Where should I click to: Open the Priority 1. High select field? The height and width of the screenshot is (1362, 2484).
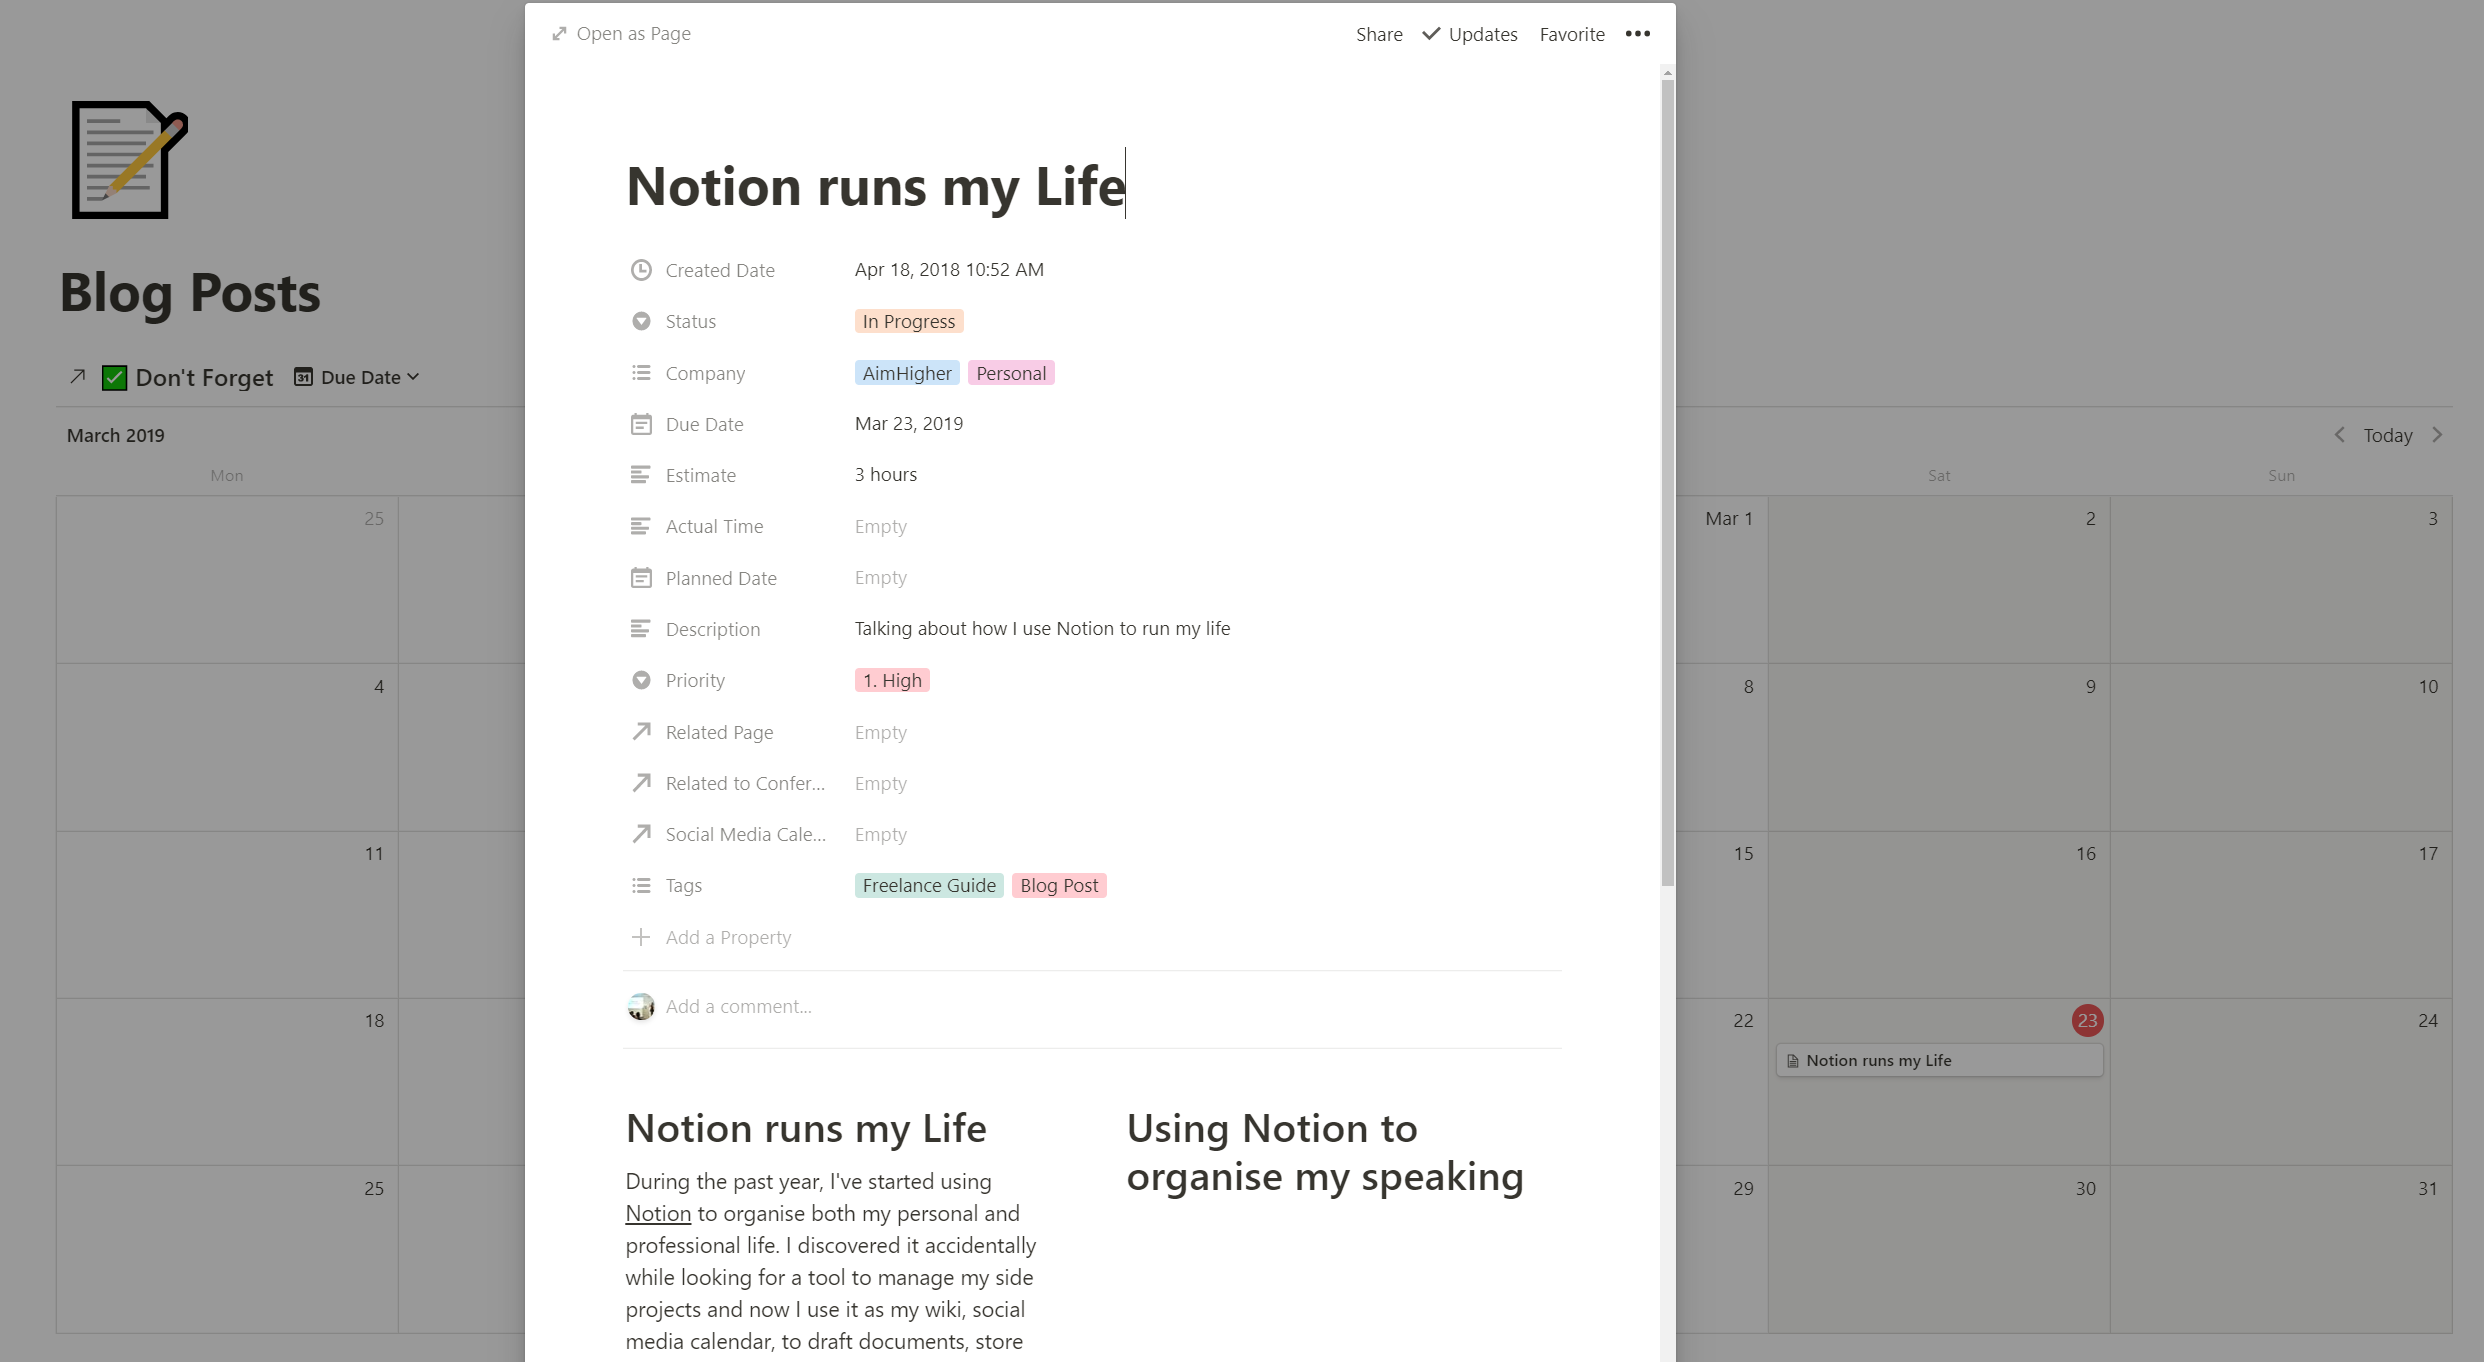(891, 680)
